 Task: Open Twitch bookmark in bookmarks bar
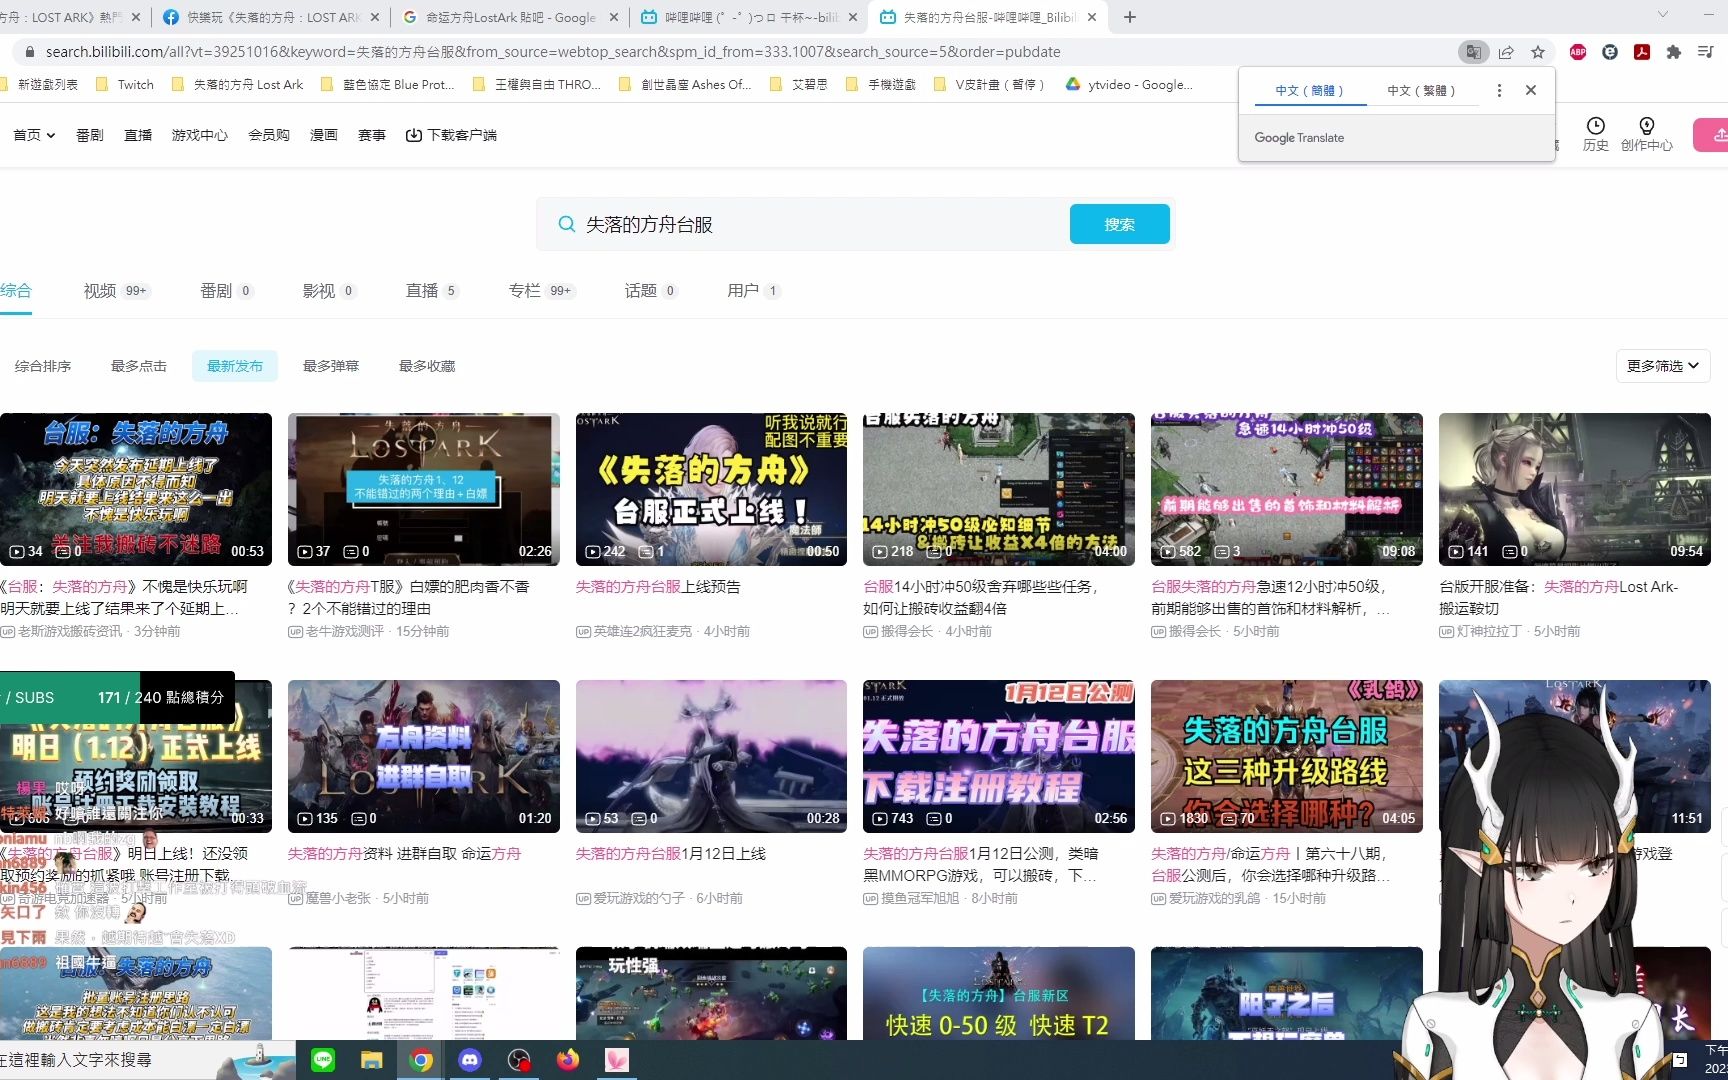click(x=125, y=85)
